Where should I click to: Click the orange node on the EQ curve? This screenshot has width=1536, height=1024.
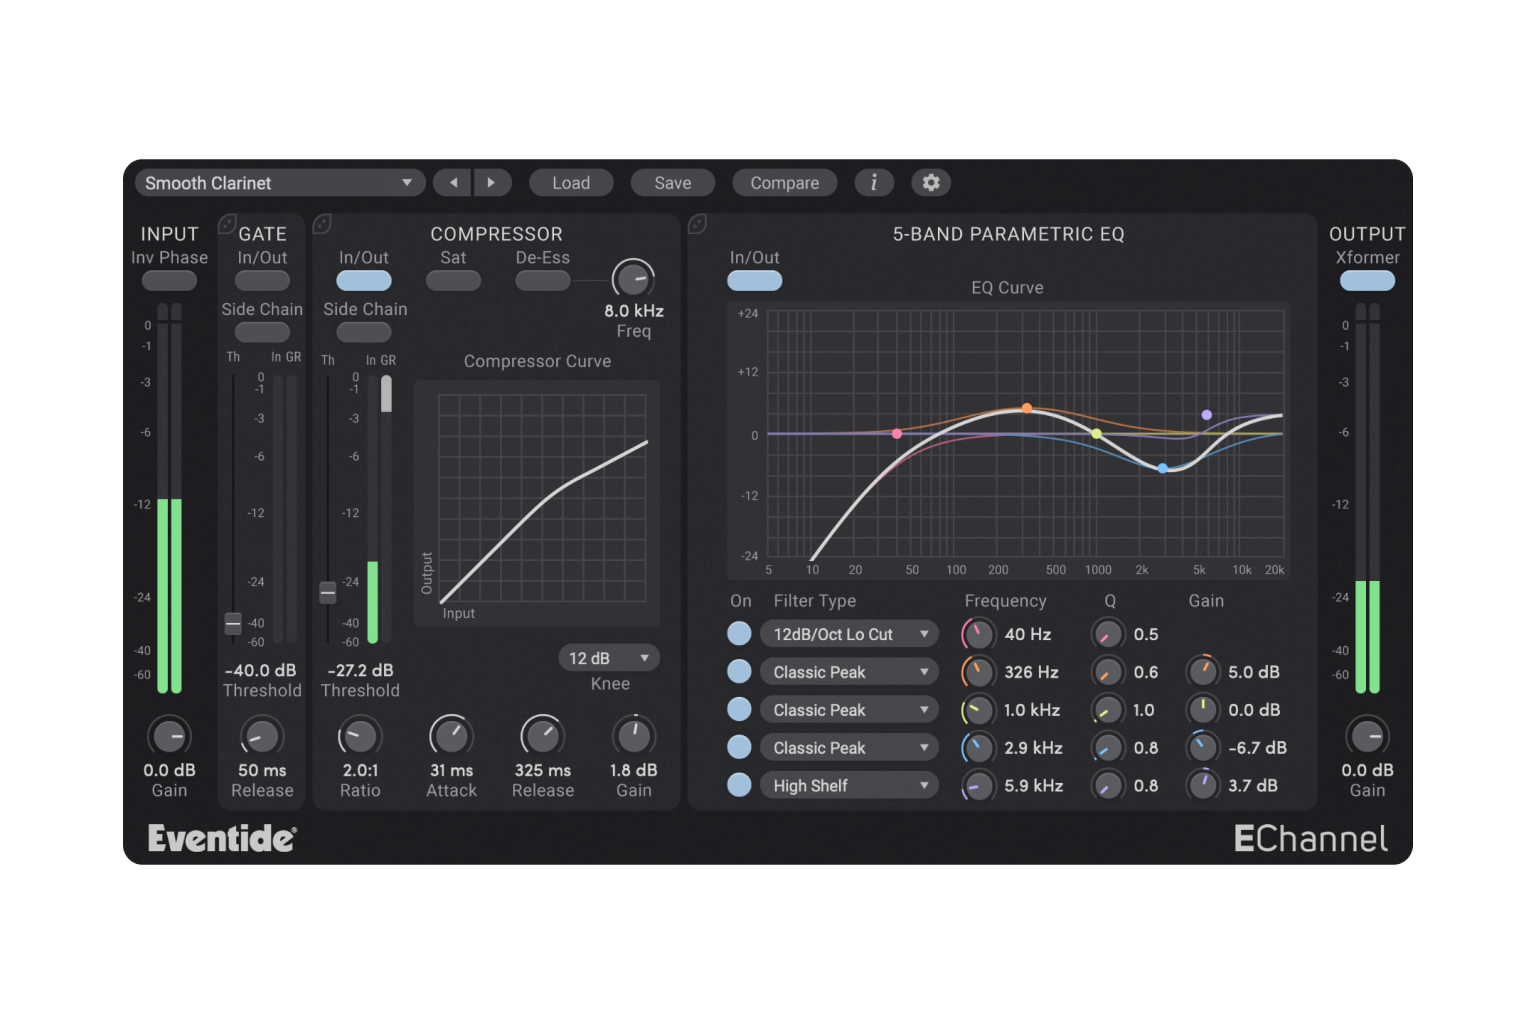point(1027,408)
